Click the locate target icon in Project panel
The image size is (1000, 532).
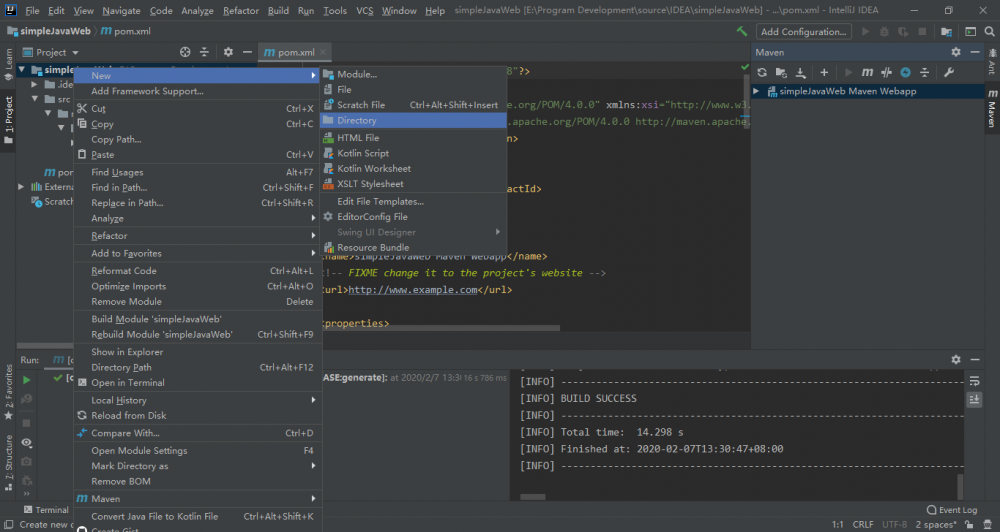click(x=185, y=52)
